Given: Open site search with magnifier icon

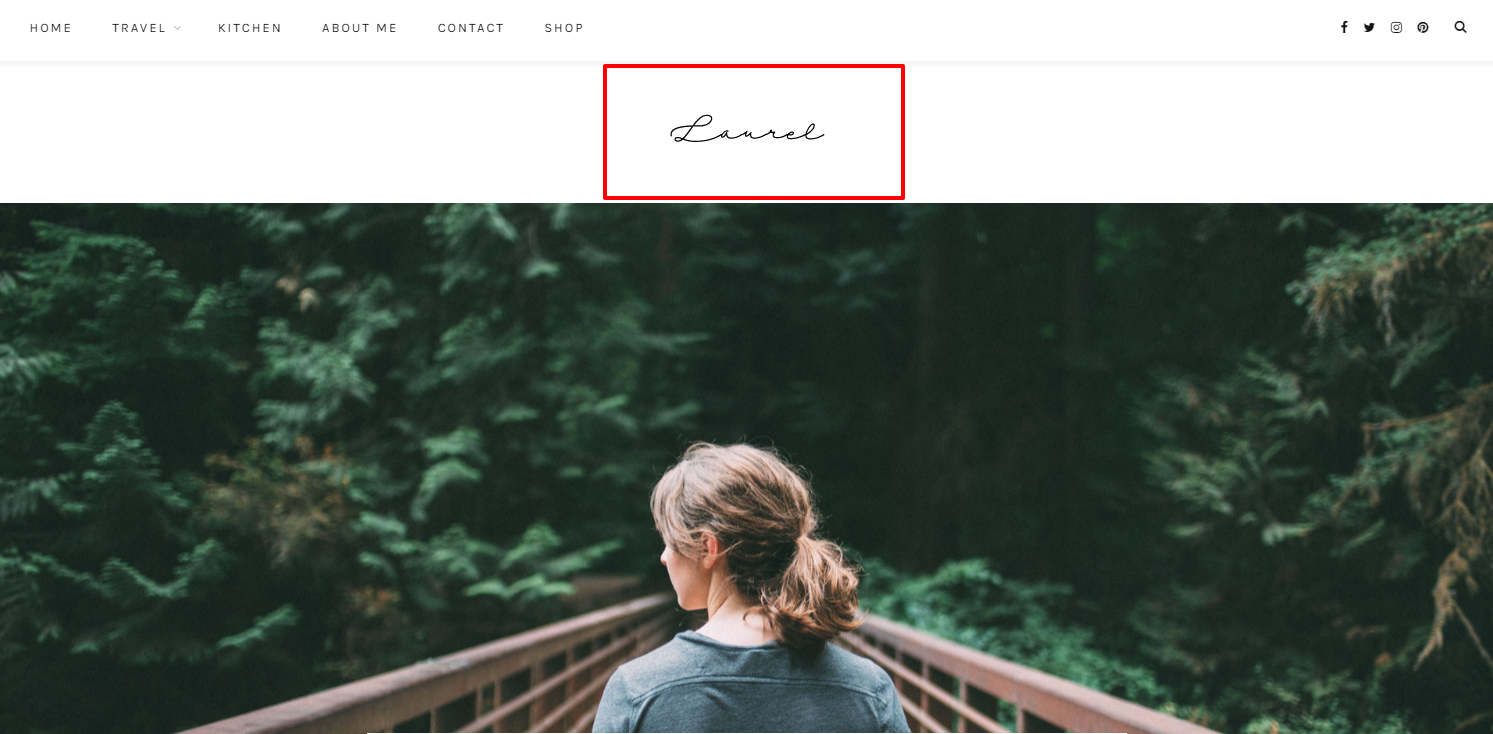Looking at the screenshot, I should click(x=1460, y=27).
